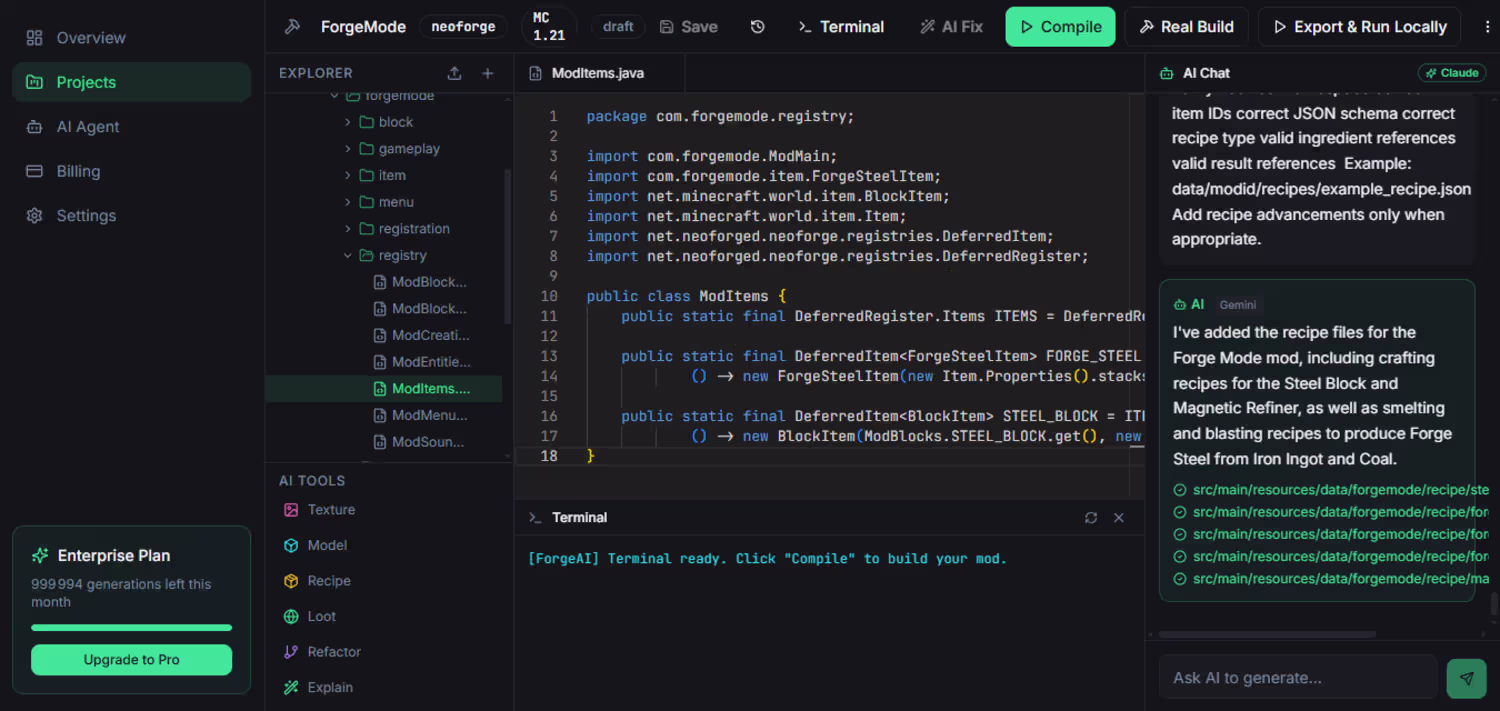Switch AI model using the Claude badge

[1452, 73]
